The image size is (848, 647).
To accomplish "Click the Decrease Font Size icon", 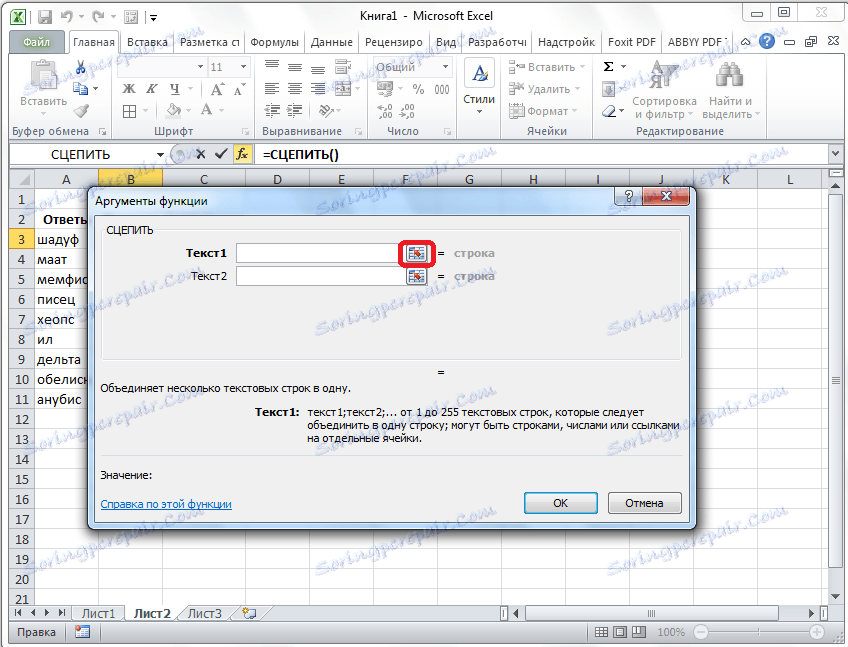I will click(239, 89).
